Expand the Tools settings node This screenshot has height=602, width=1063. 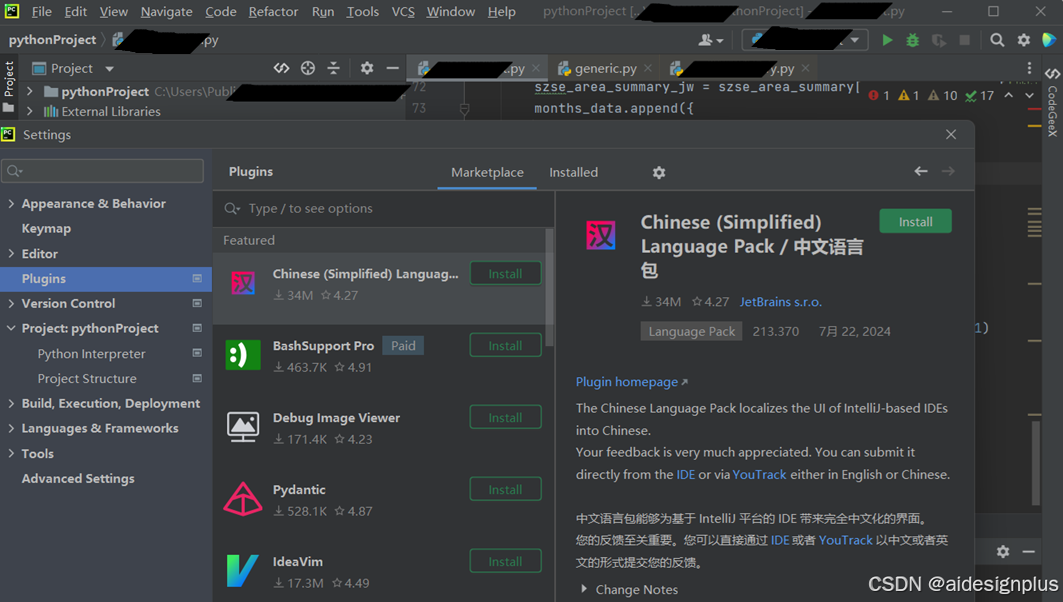tap(11, 454)
